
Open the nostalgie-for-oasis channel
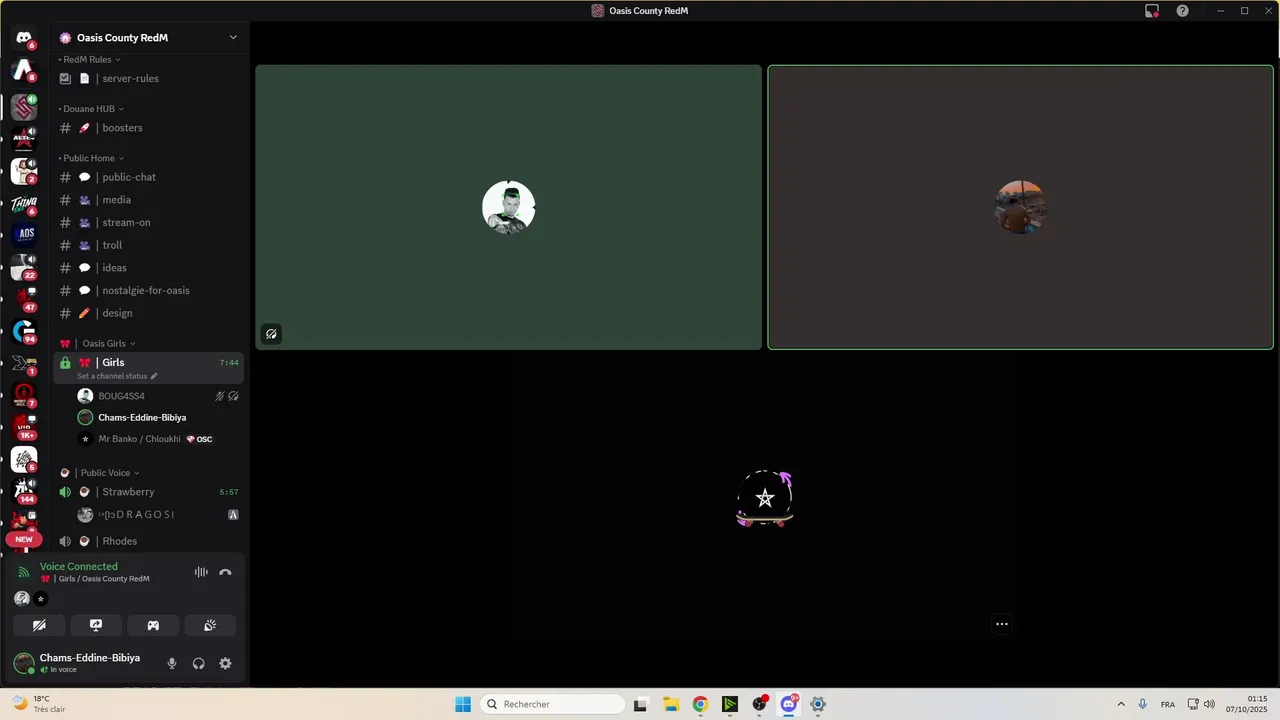(149, 290)
